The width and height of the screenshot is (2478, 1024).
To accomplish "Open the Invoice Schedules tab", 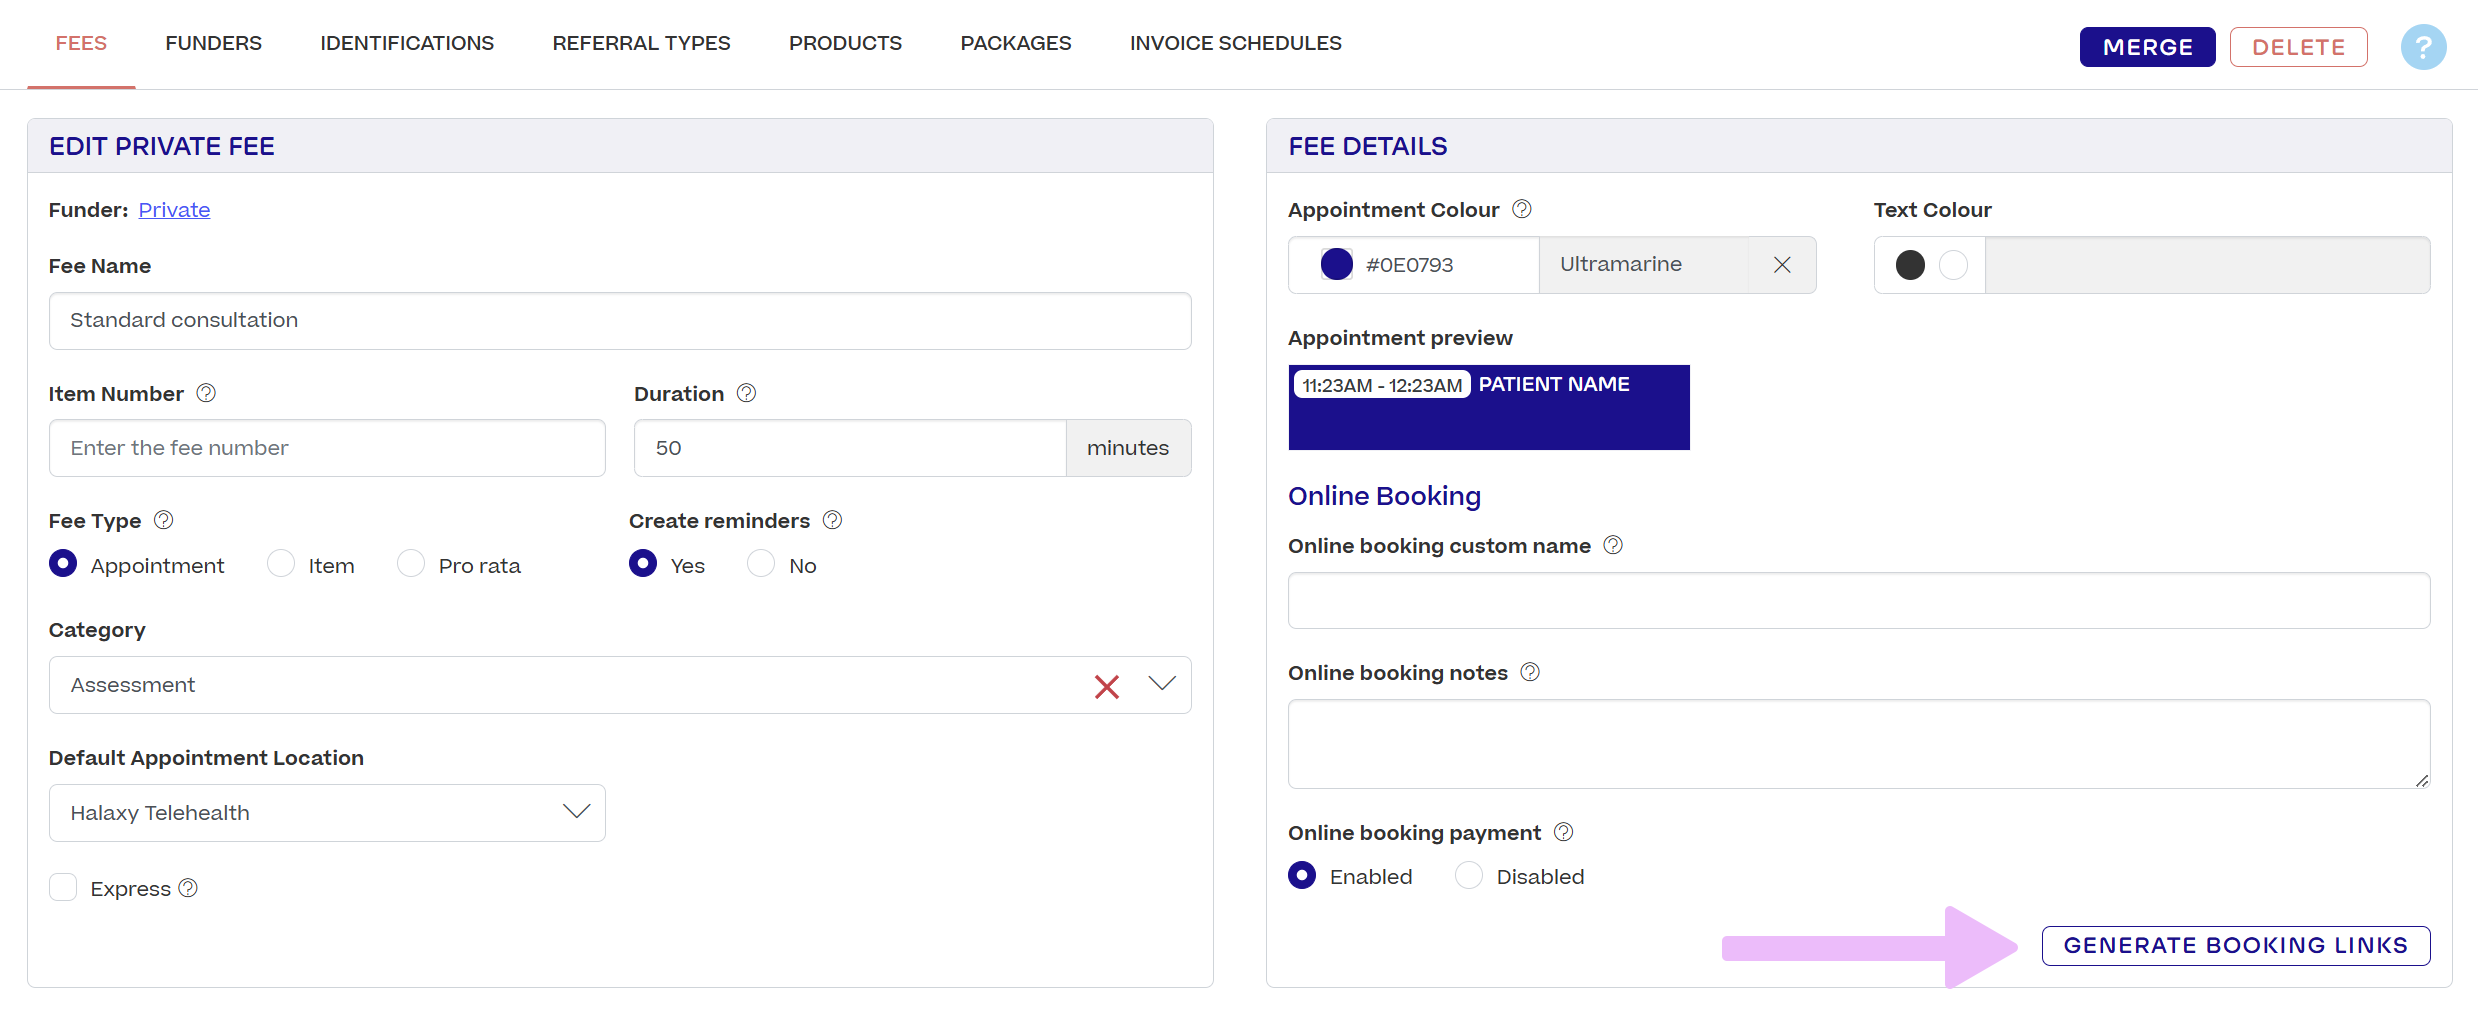I will click(x=1235, y=43).
